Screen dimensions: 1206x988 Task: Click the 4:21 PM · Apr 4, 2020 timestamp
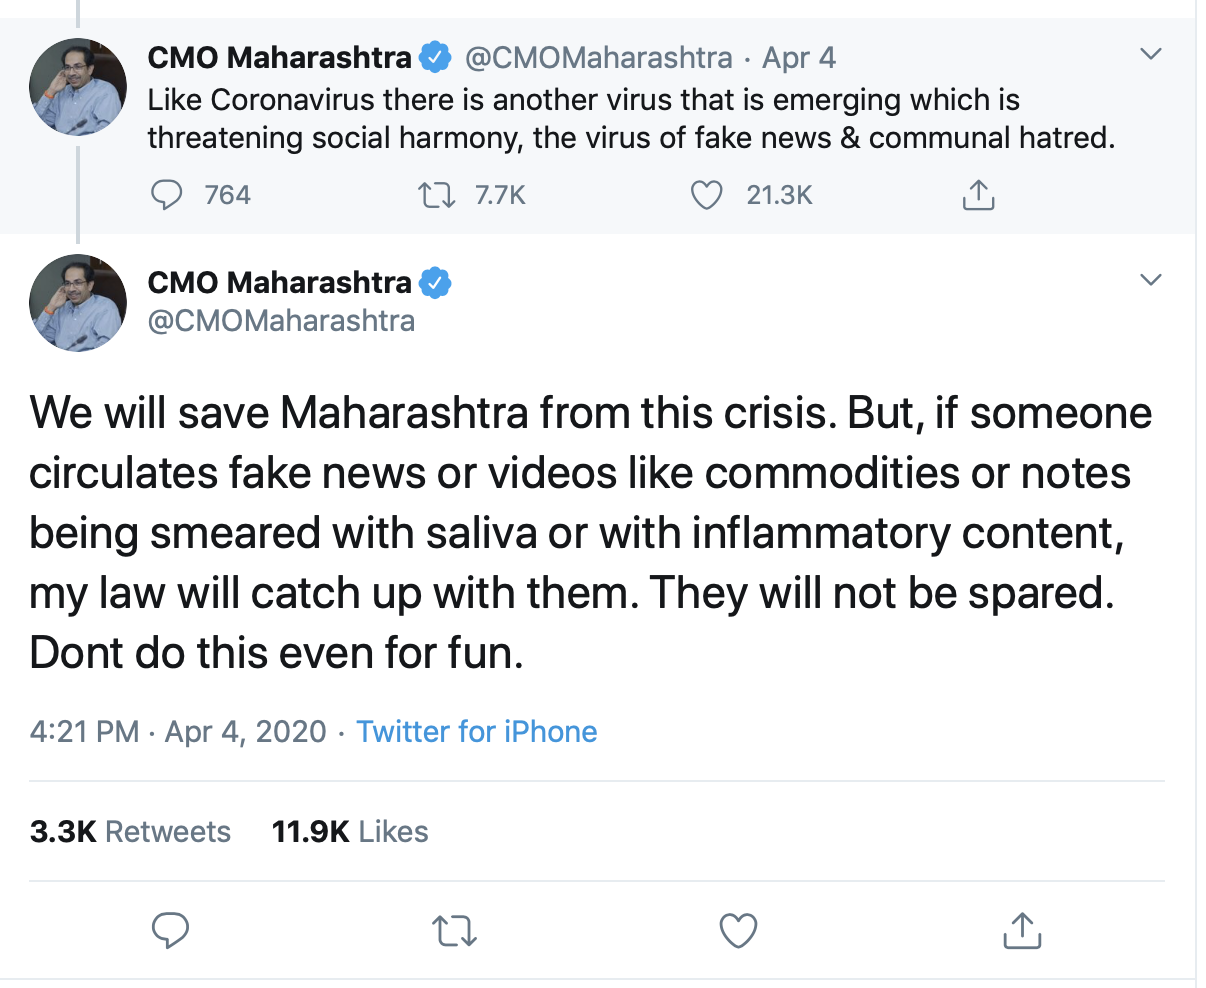(x=178, y=732)
